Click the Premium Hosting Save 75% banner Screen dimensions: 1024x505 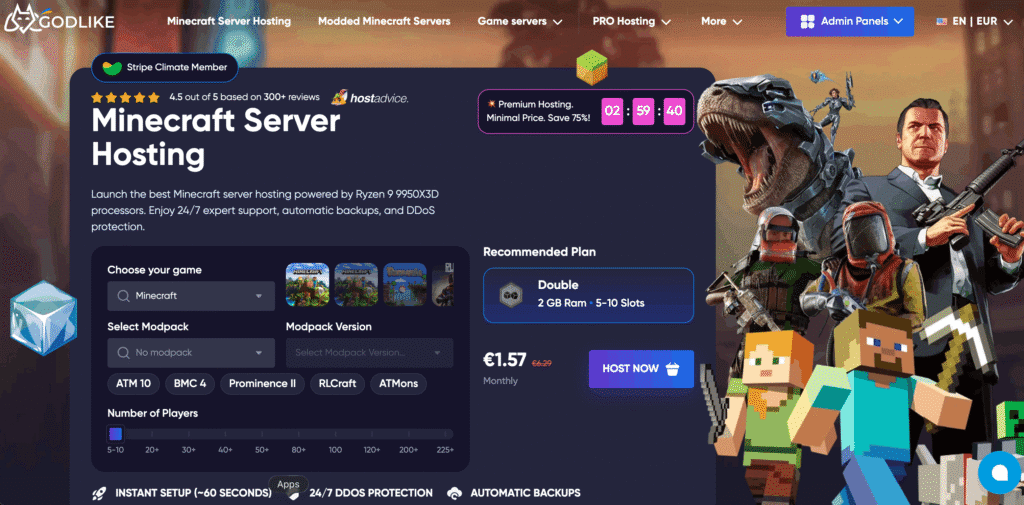coord(586,111)
